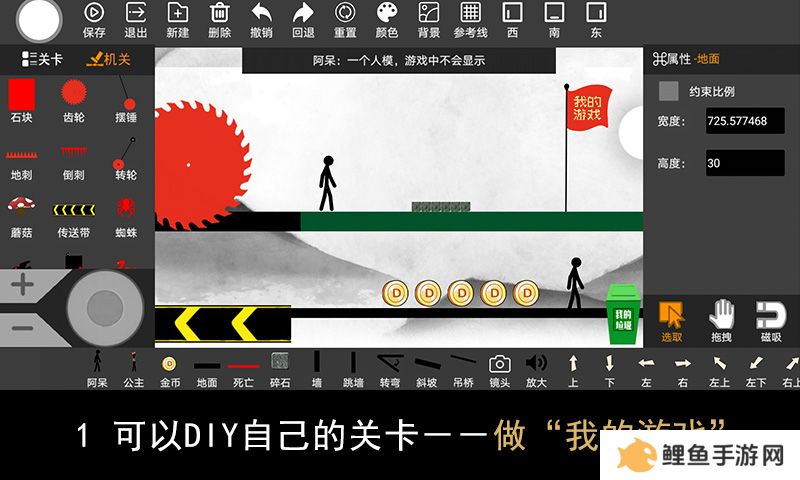800x480 pixels.
Task: Toggle the 约束比例 checkbox
Action: coord(668,91)
